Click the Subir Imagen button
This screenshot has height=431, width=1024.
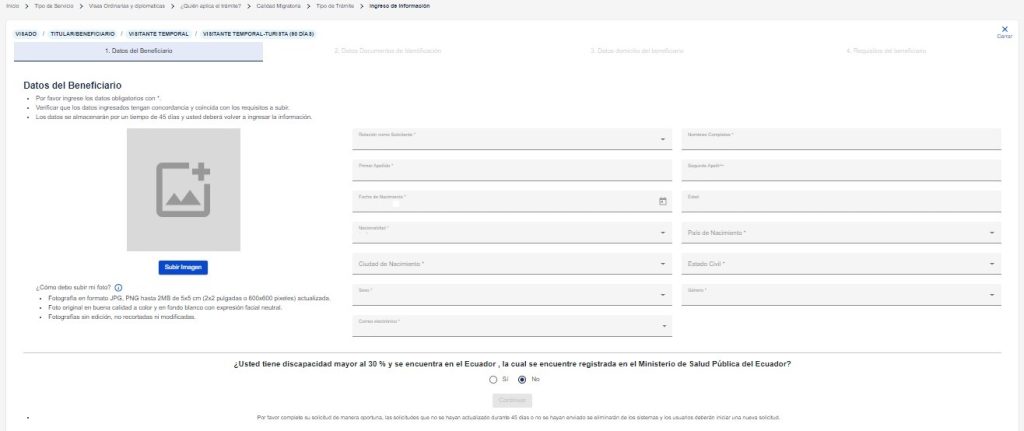[183, 268]
